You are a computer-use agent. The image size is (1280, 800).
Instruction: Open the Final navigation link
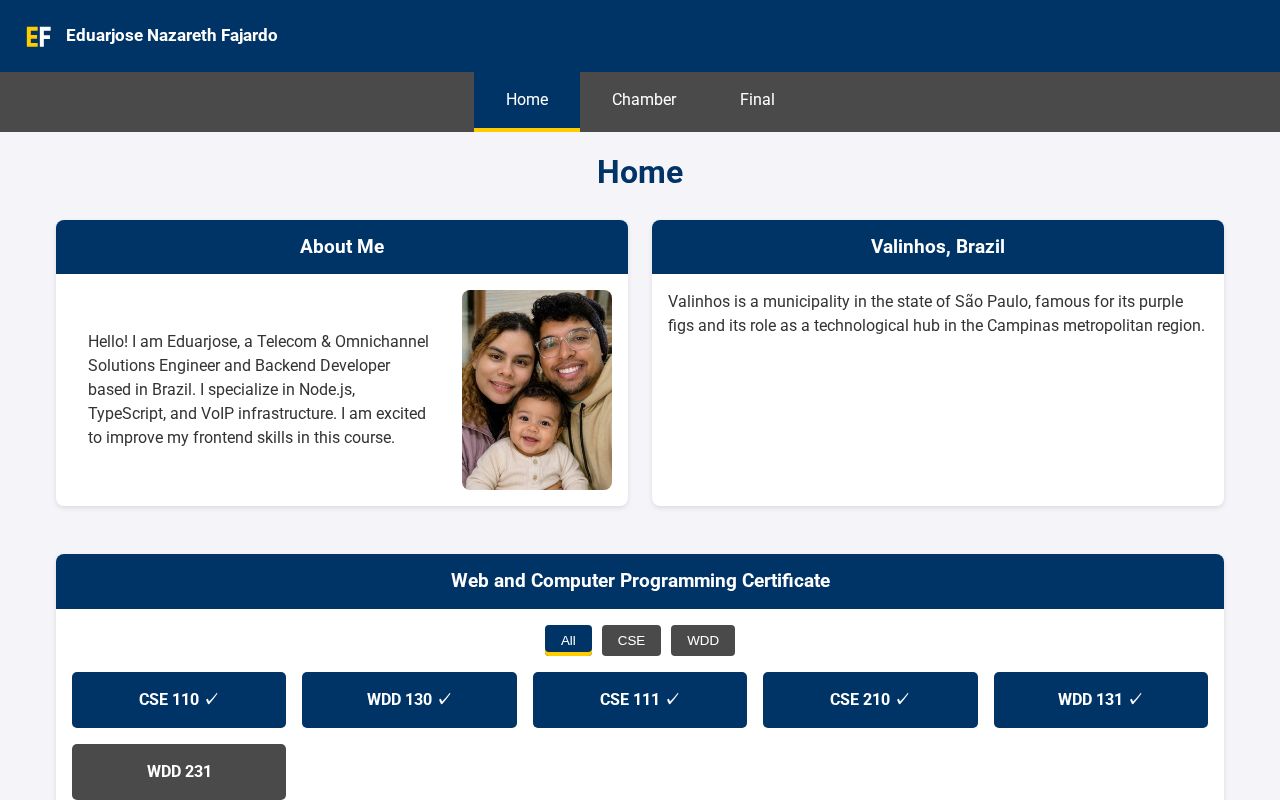[x=757, y=100]
